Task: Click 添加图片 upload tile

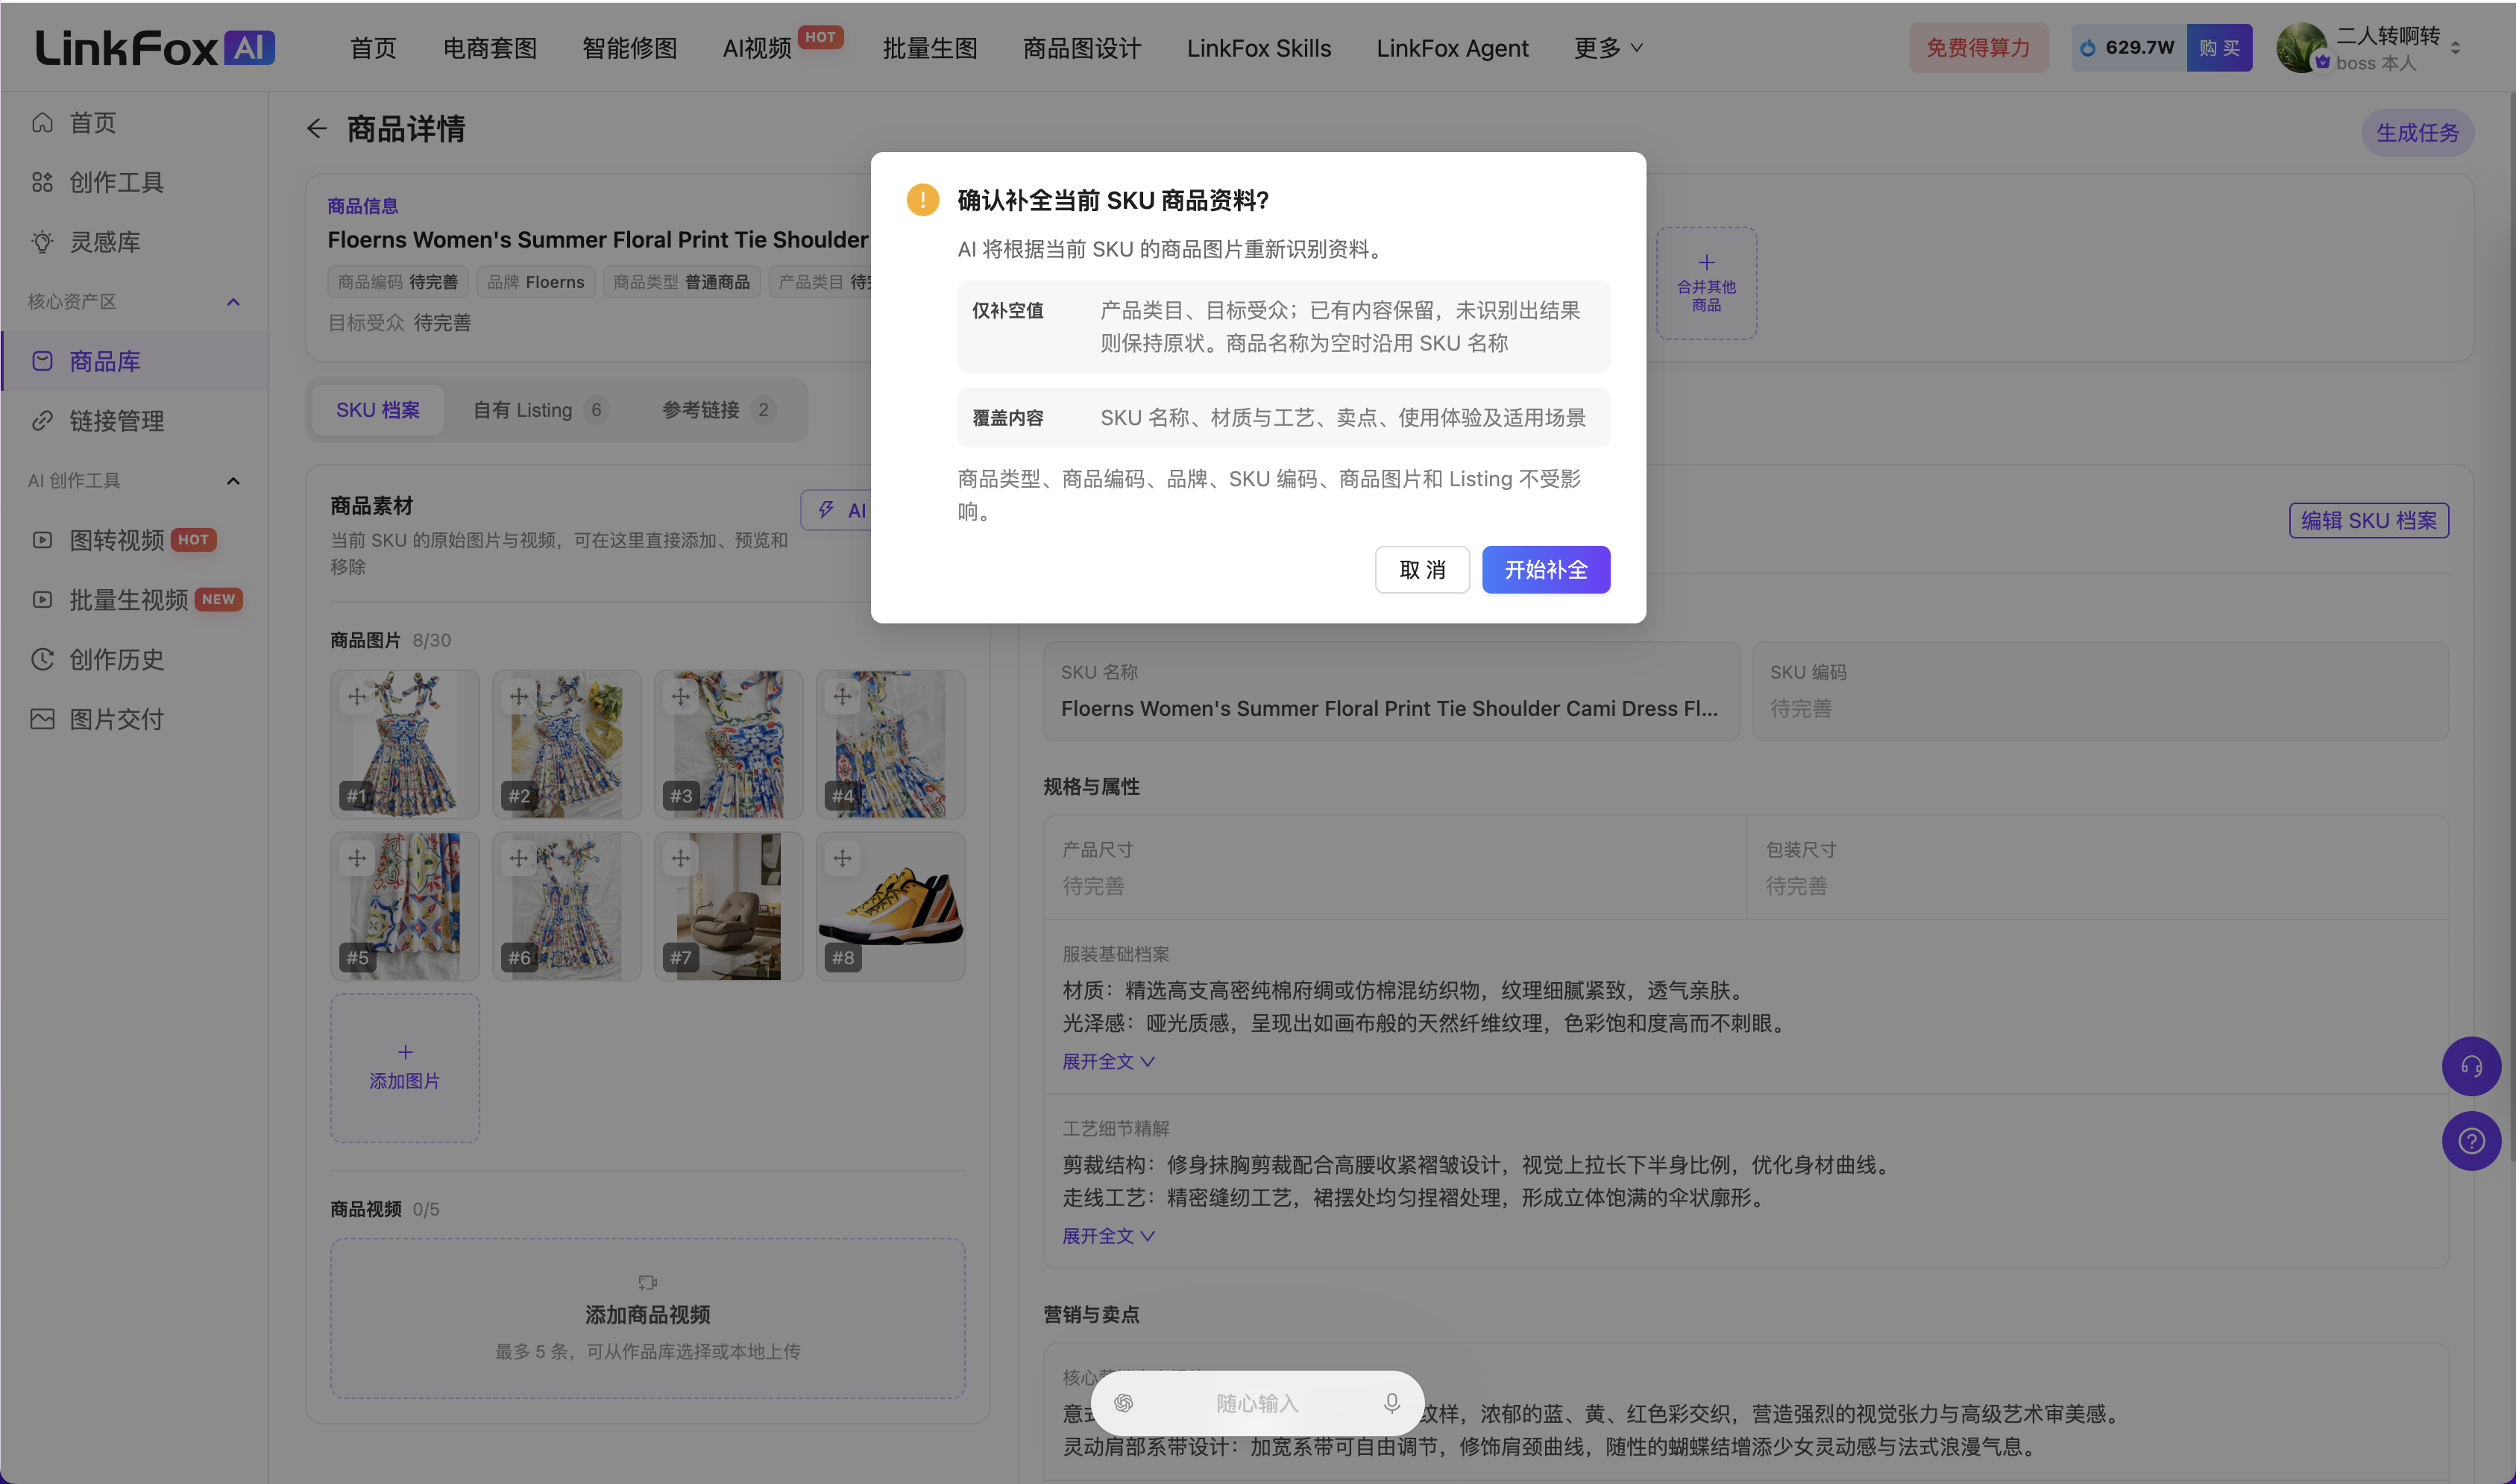Action: pyautogui.click(x=404, y=1067)
